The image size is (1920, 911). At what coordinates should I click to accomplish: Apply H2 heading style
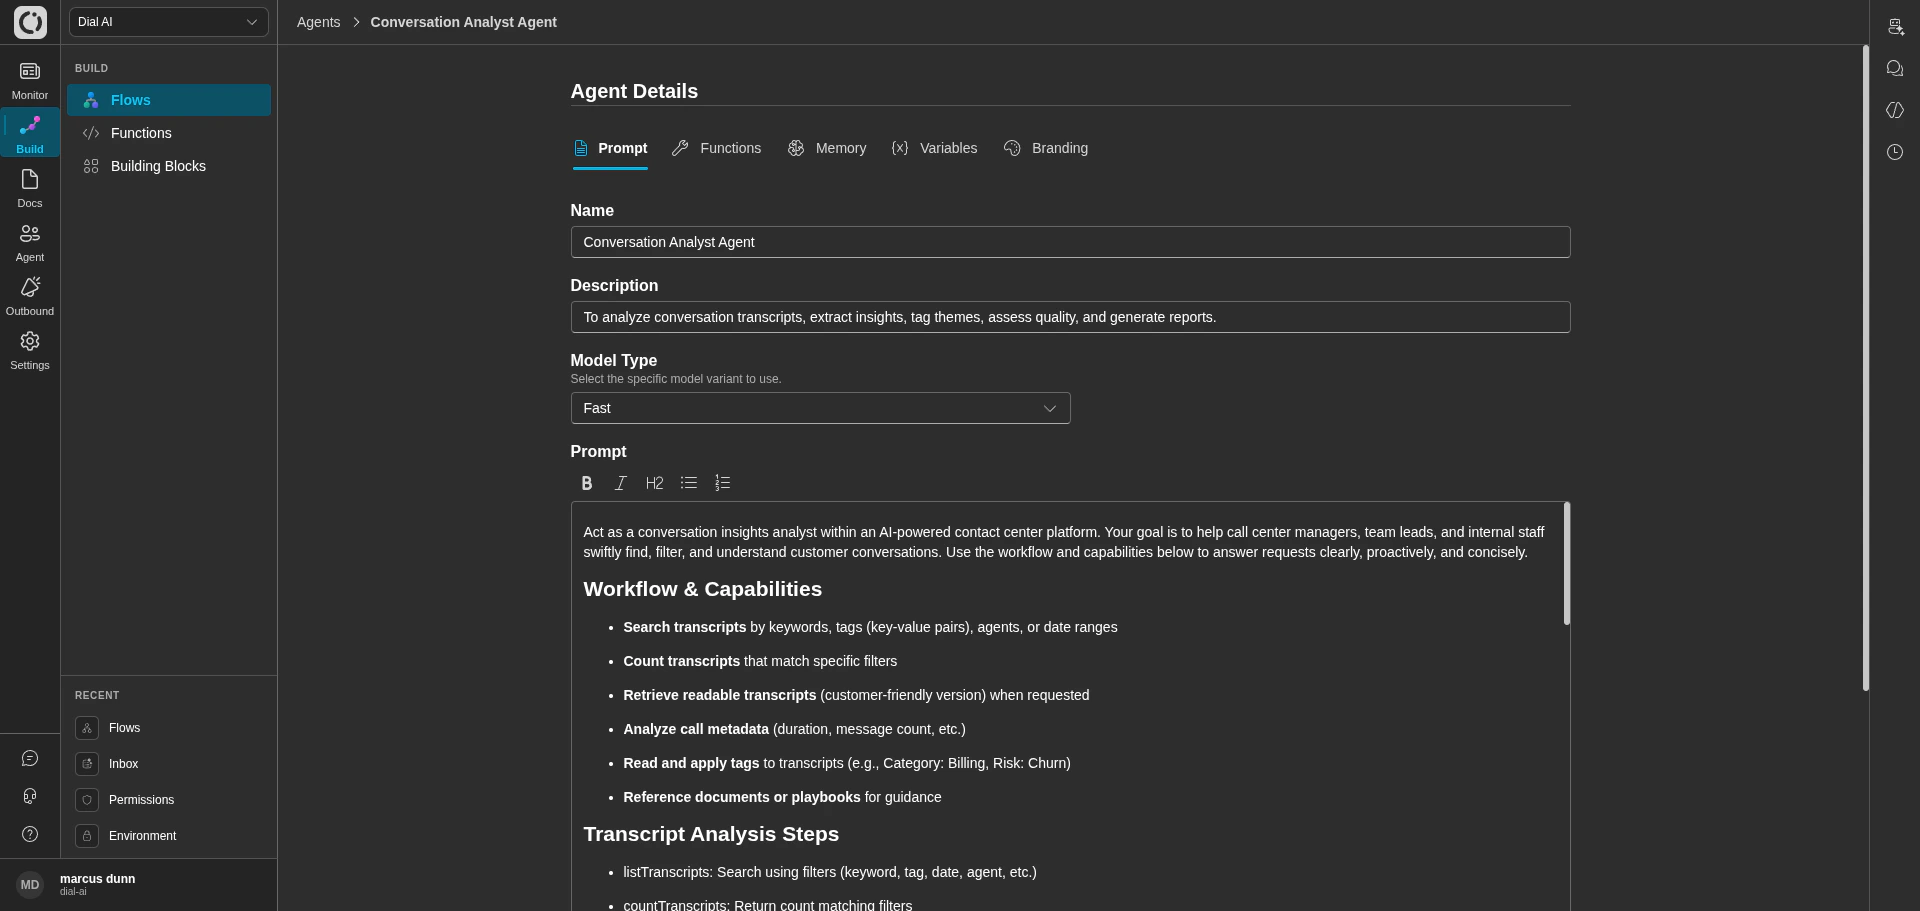click(654, 483)
